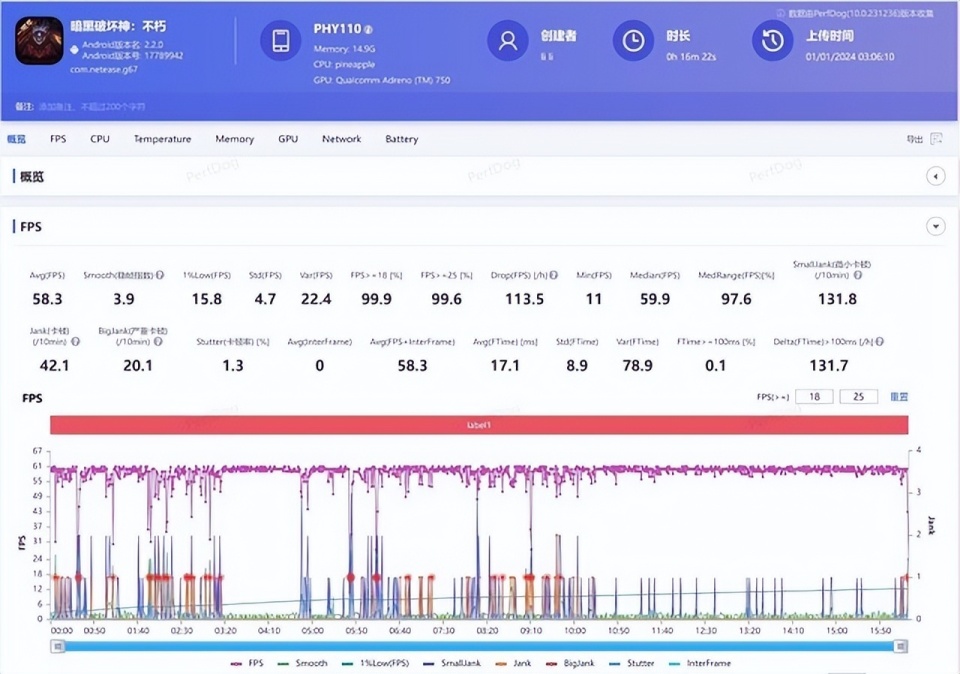Click the creator user profile icon
Viewport: 960px width, 674px height.
(508, 41)
